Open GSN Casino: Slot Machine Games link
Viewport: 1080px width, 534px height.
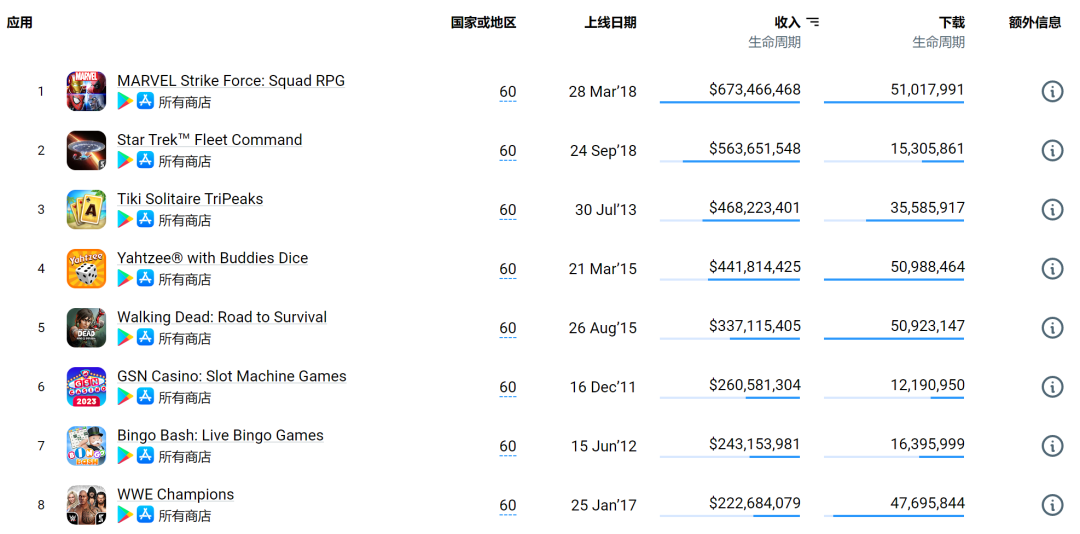tap(231, 376)
